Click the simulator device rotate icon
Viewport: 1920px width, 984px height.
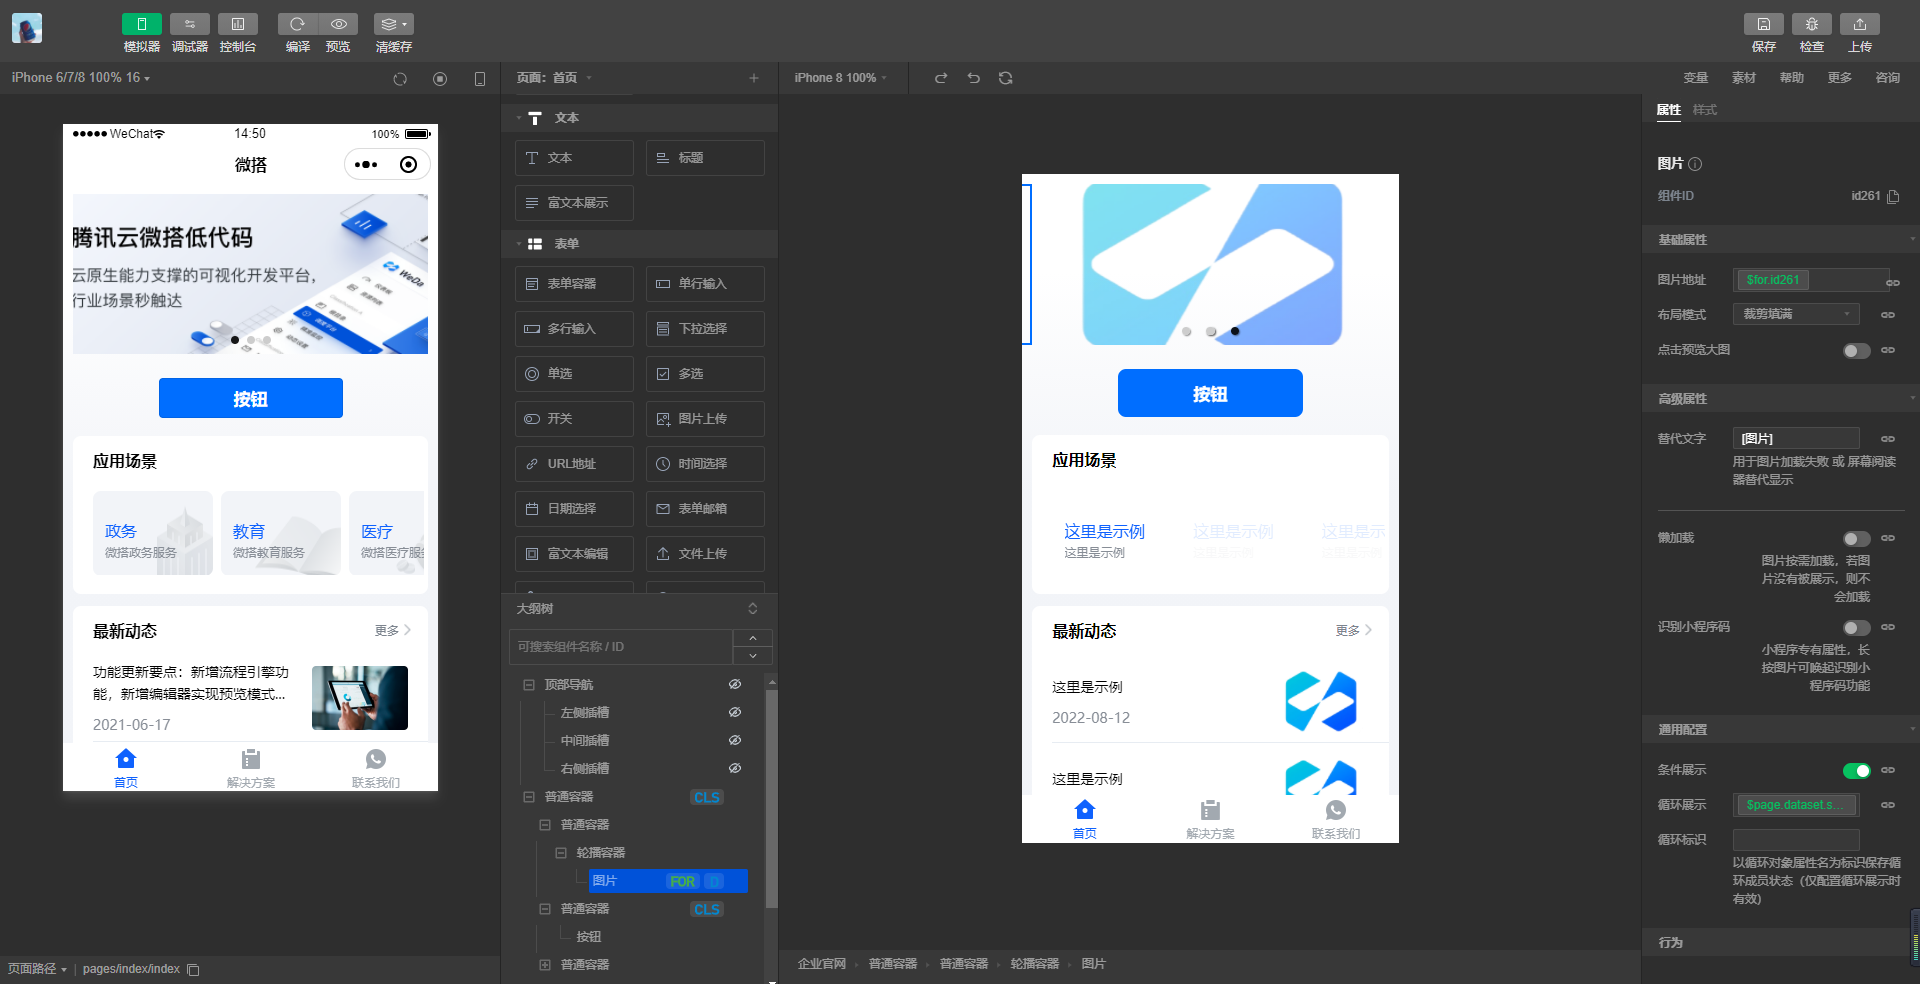click(x=480, y=79)
